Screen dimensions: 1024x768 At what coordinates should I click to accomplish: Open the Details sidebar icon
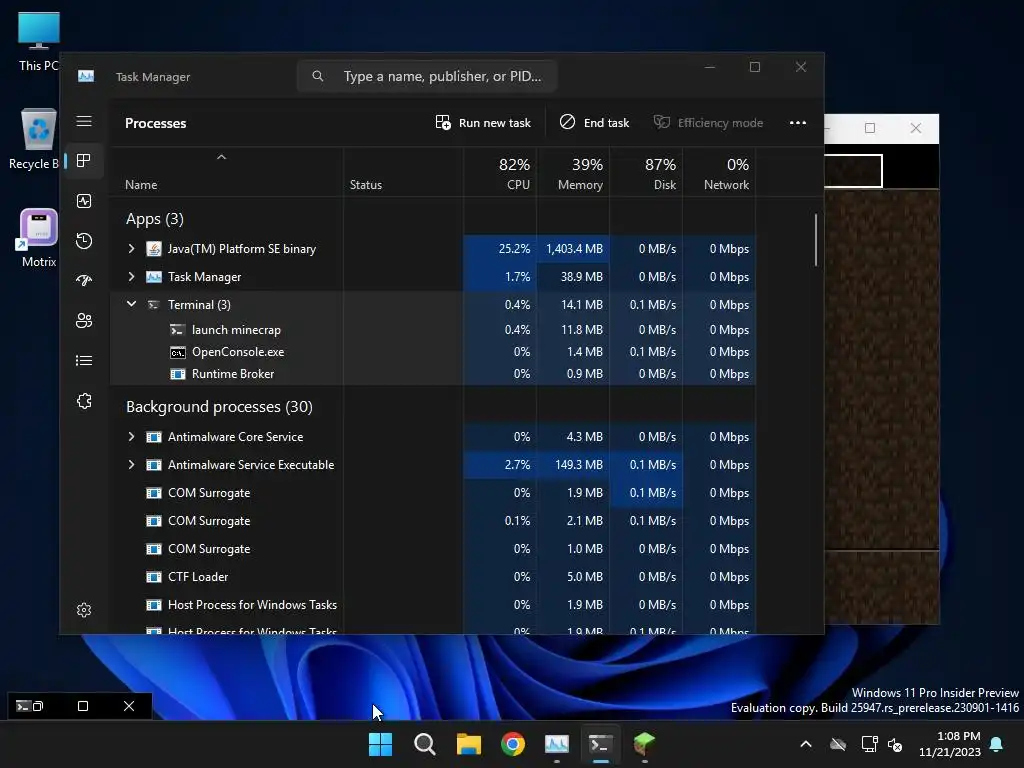[x=84, y=360]
